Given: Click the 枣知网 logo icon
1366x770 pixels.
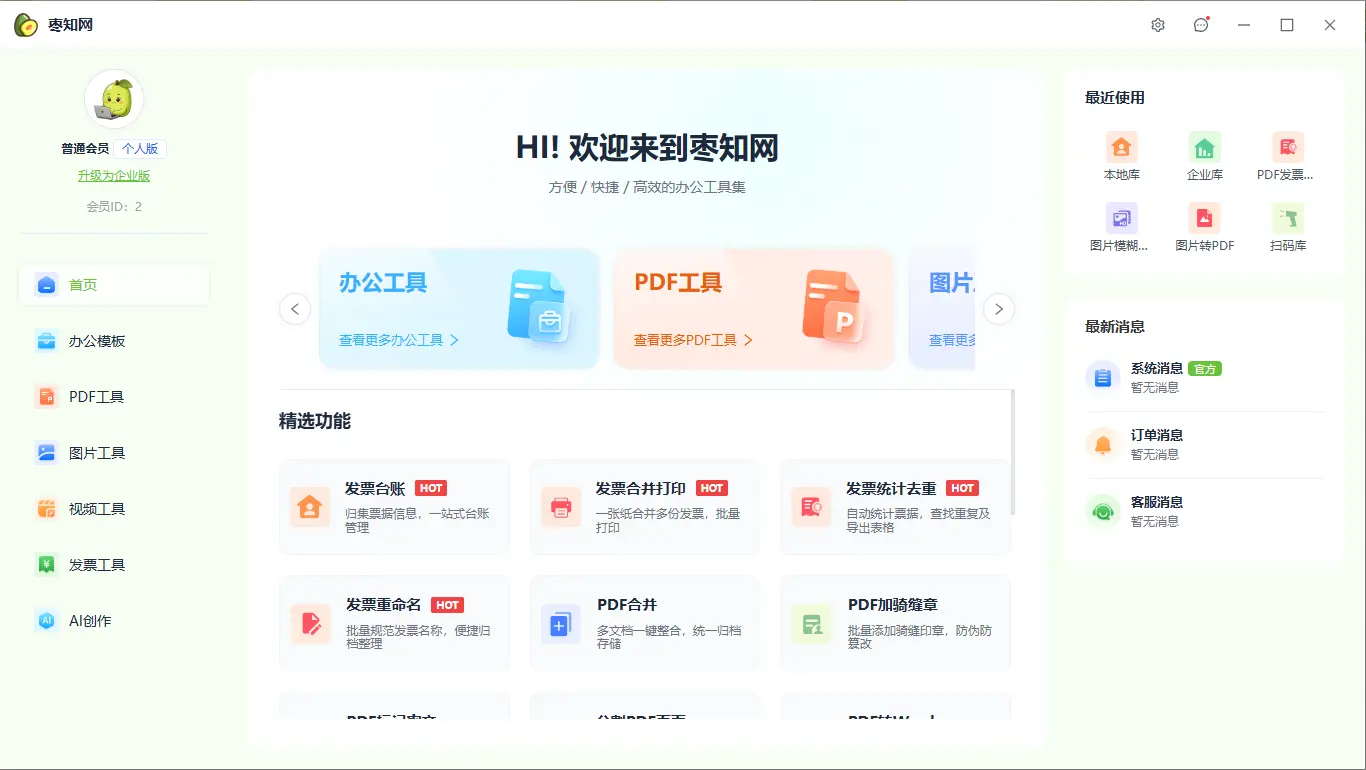Looking at the screenshot, I should click(x=26, y=25).
